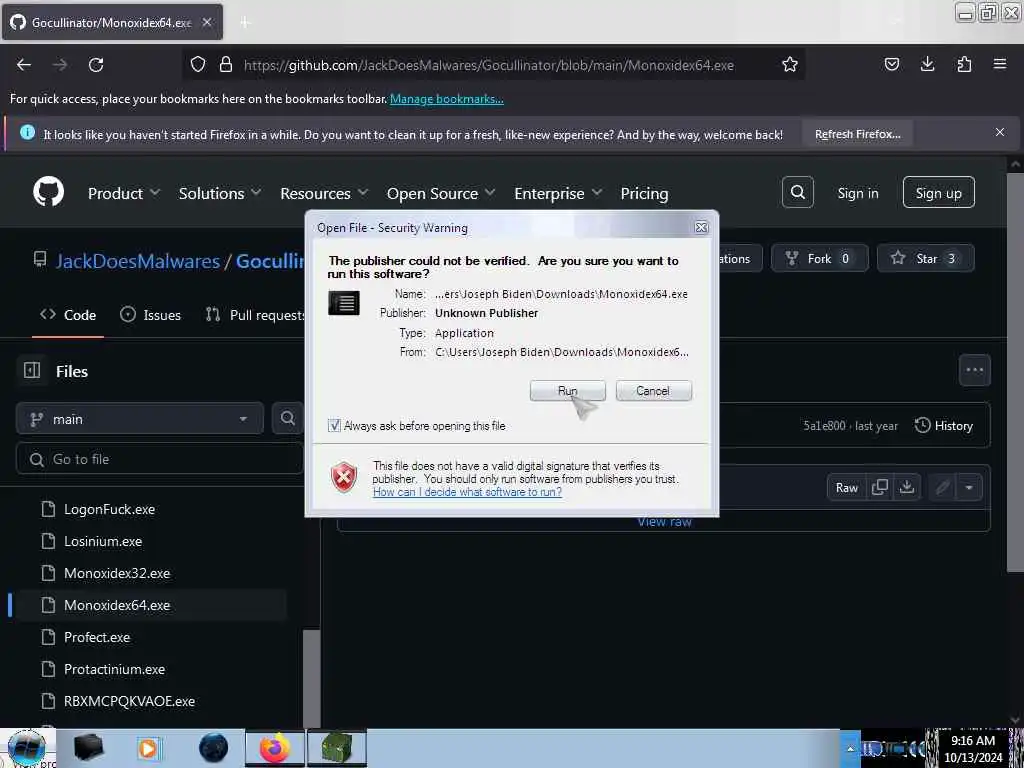Open the Pocket save icon
The width and height of the screenshot is (1024, 768).
pos(891,65)
